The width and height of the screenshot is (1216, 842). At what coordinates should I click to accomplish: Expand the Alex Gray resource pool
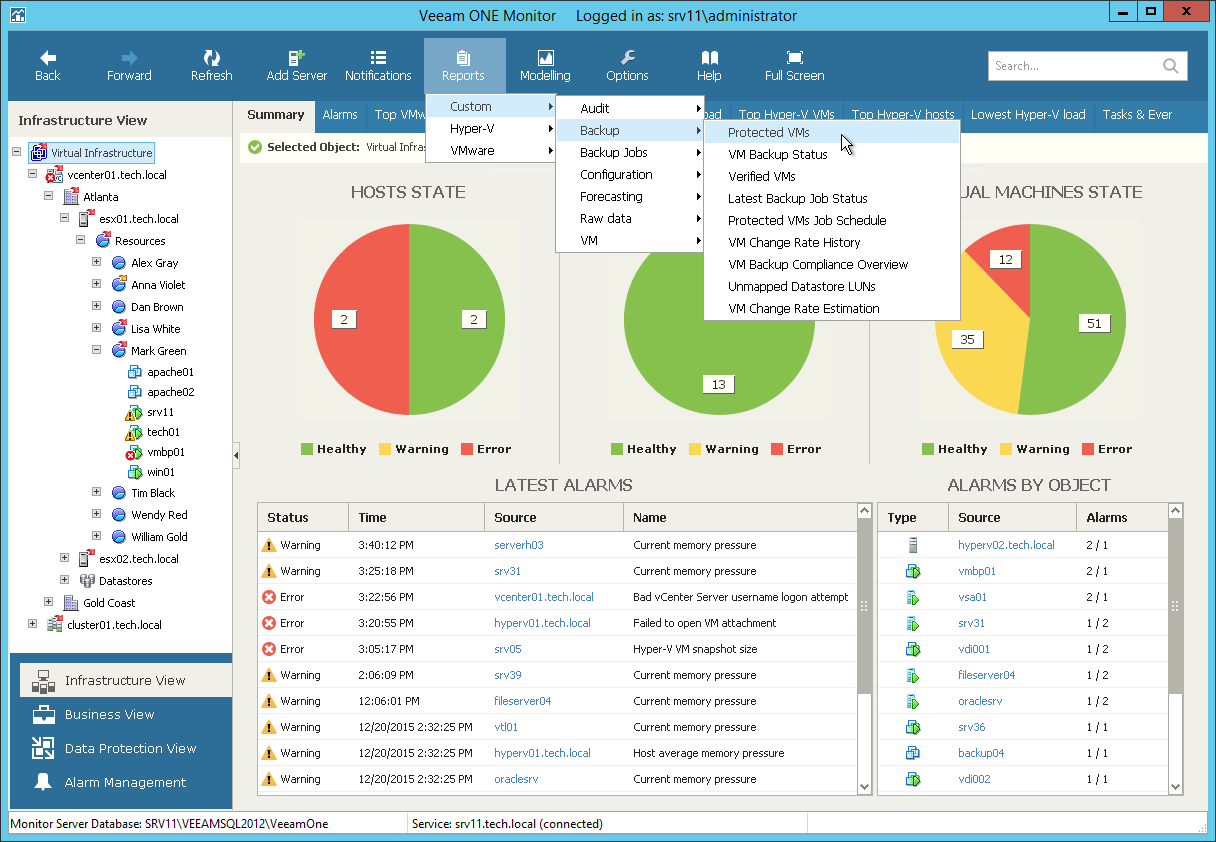(x=97, y=263)
